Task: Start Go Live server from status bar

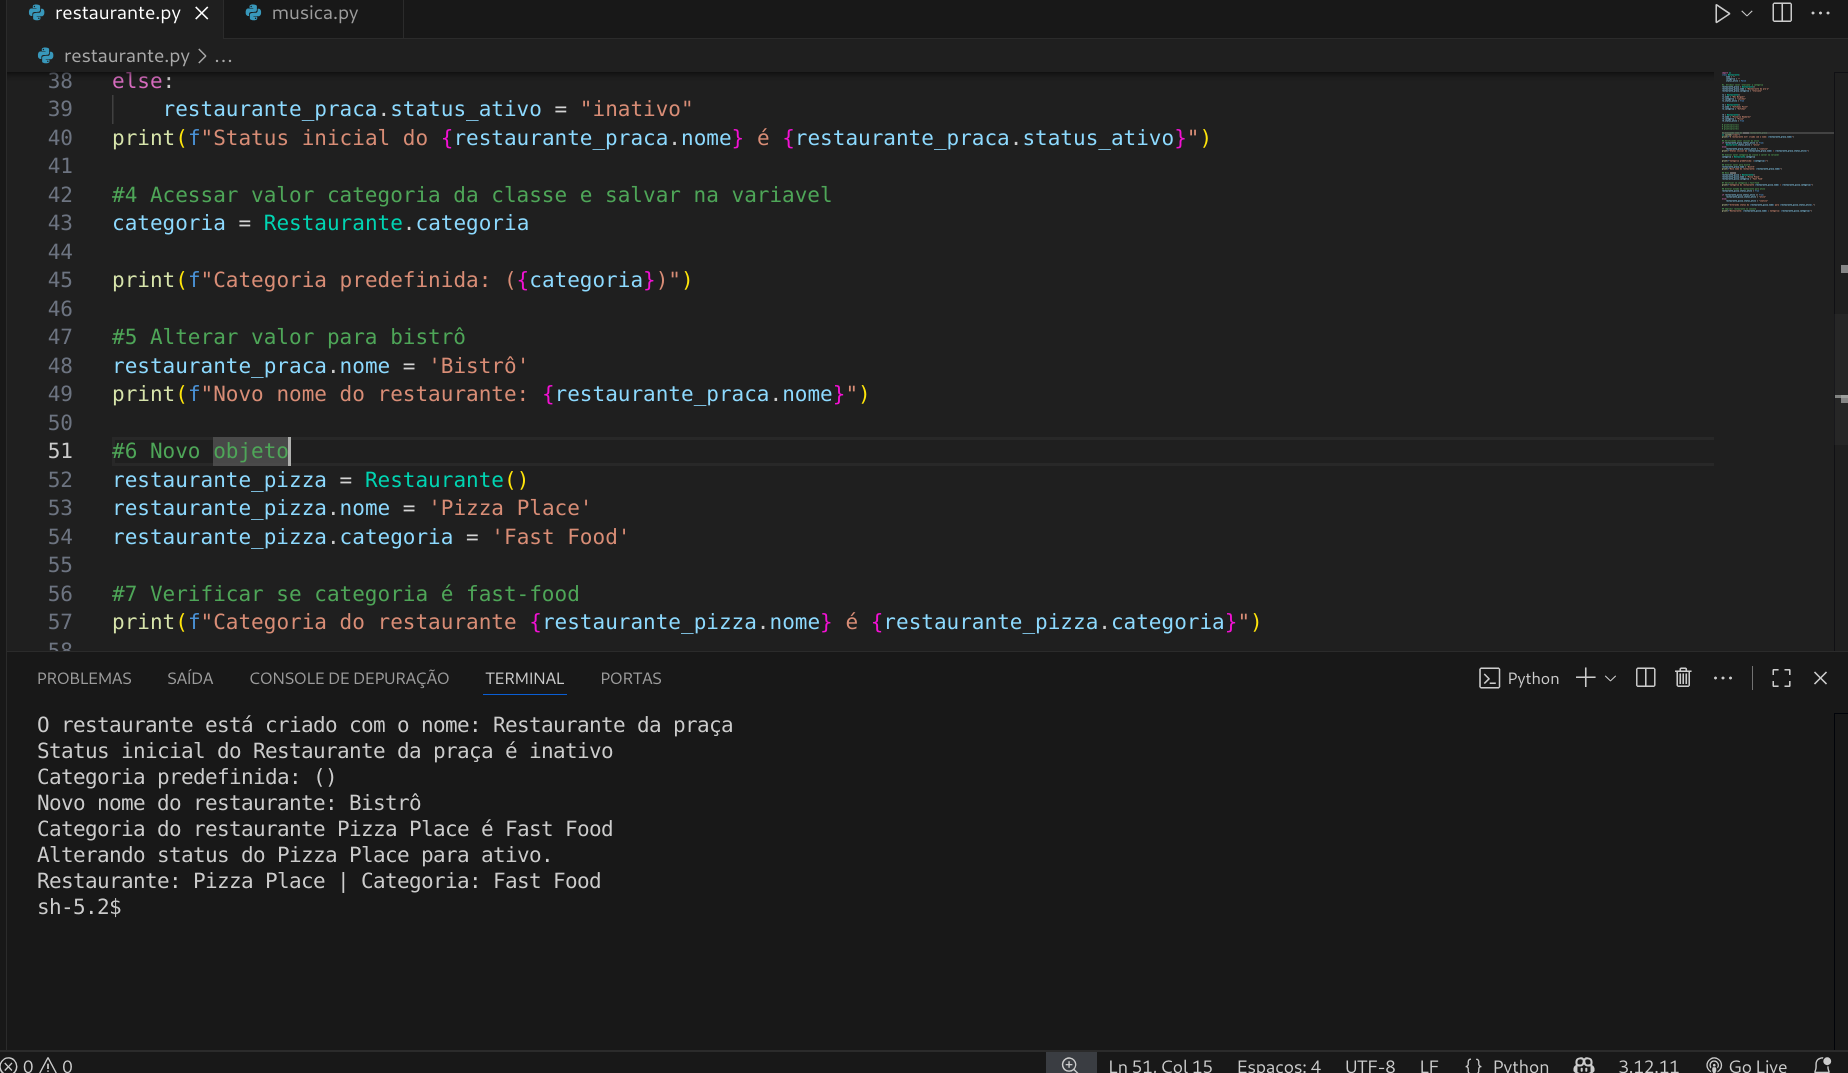Action: coord(1746,1065)
